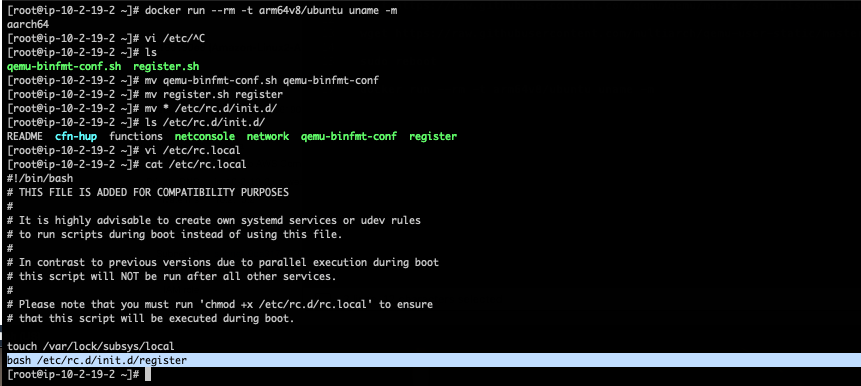The height and width of the screenshot is (386, 861).
Task: Click the 'vi /etc/^C' command line
Action: (175, 38)
